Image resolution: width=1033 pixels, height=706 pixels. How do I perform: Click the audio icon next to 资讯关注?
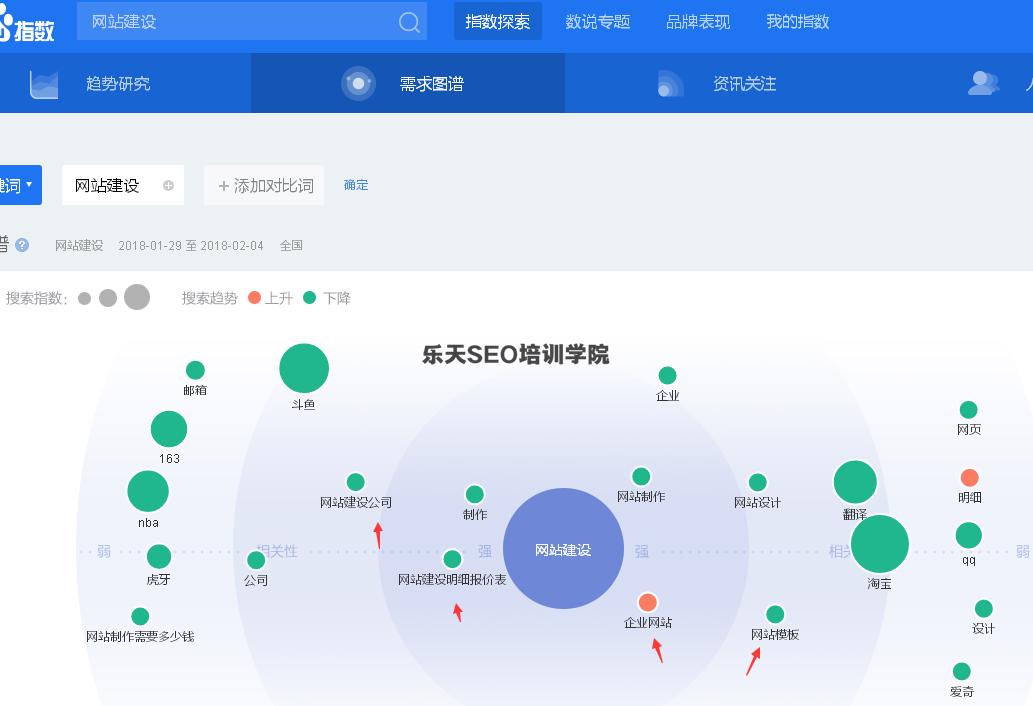click(668, 83)
